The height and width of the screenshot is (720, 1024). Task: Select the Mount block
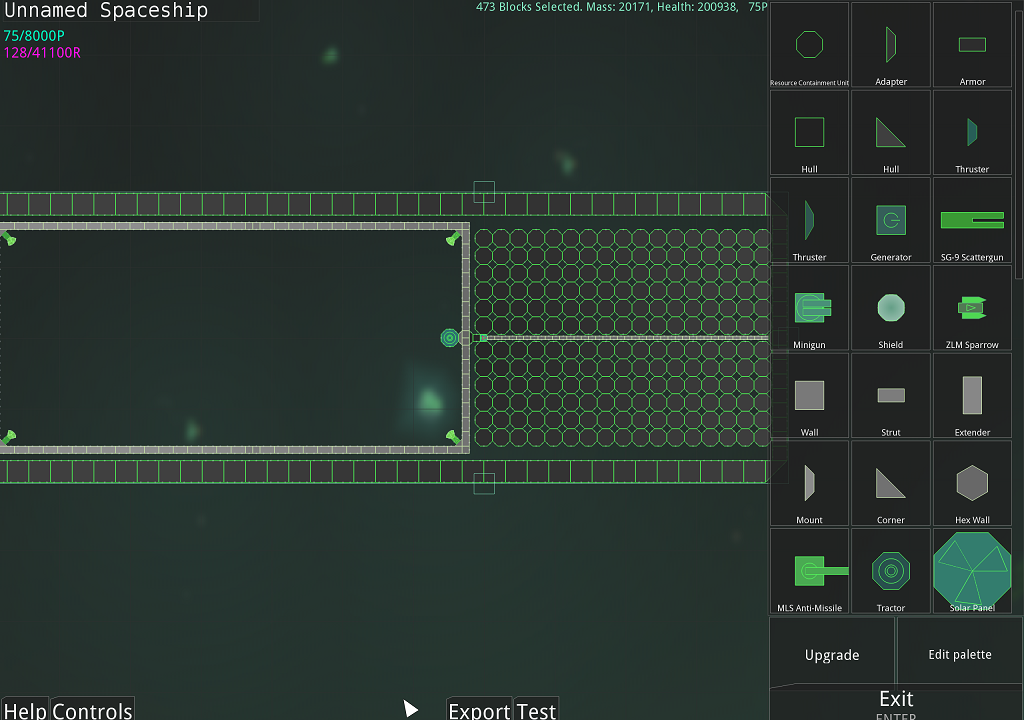809,483
